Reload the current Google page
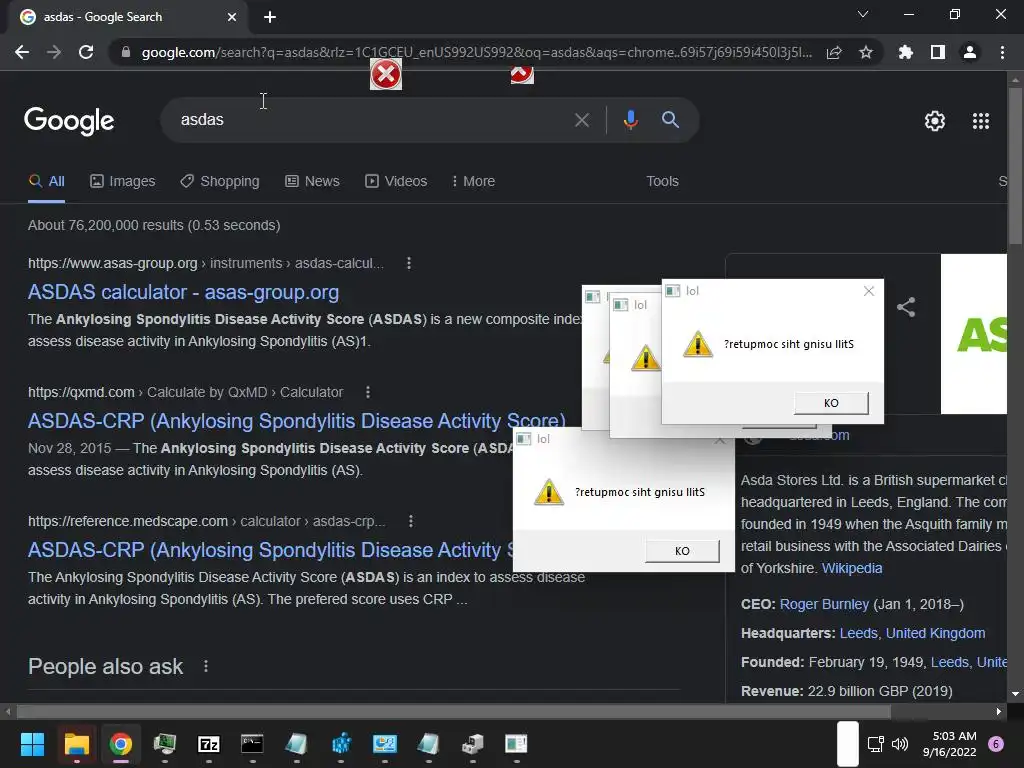1024x768 pixels. coord(86,52)
